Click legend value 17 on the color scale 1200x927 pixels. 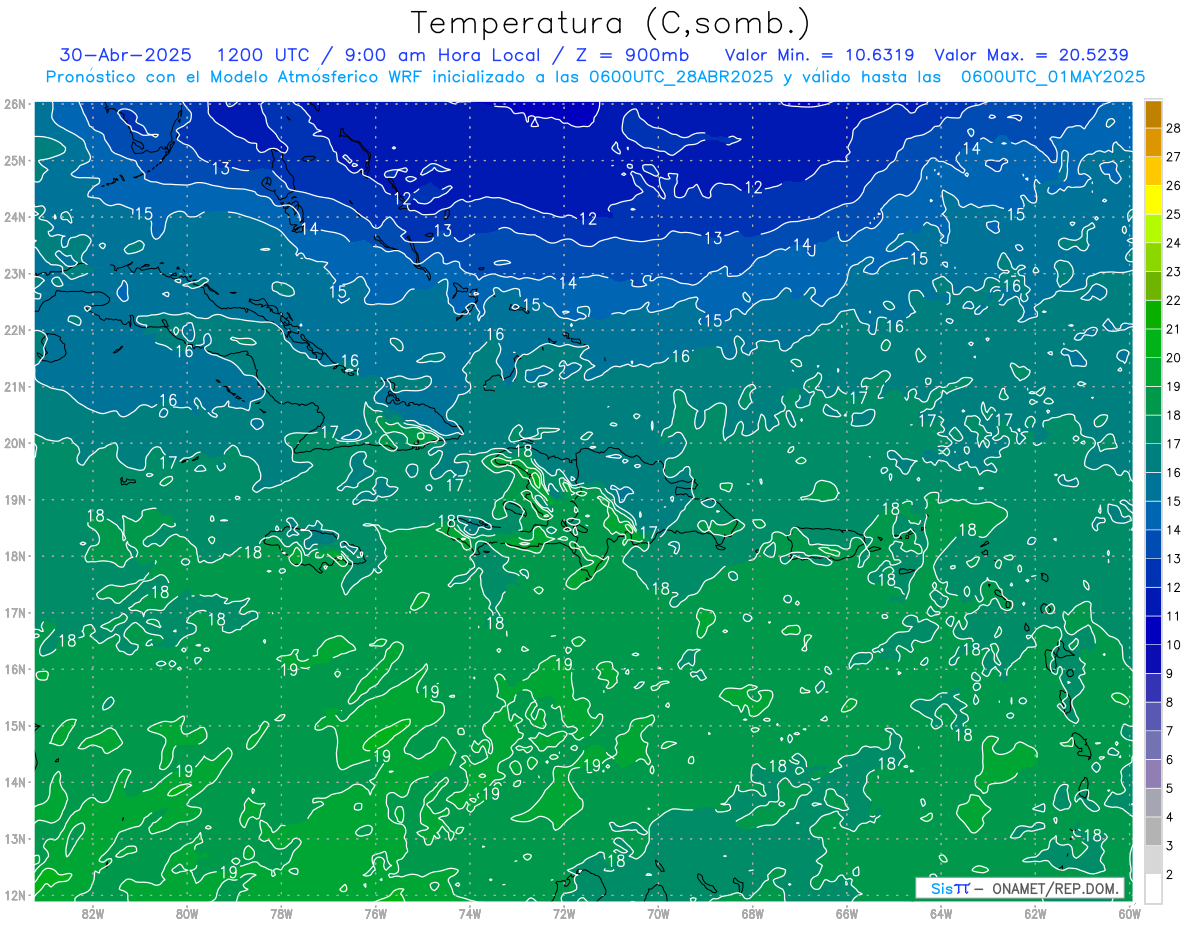(x=1173, y=443)
